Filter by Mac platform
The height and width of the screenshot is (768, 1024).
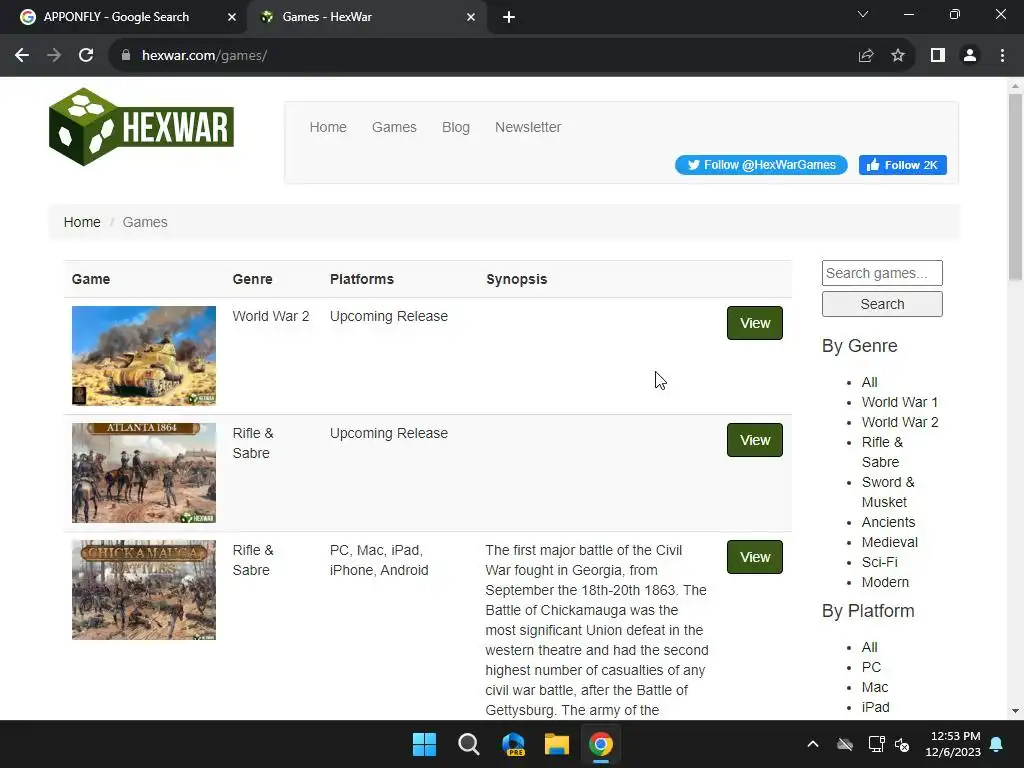(x=874, y=687)
